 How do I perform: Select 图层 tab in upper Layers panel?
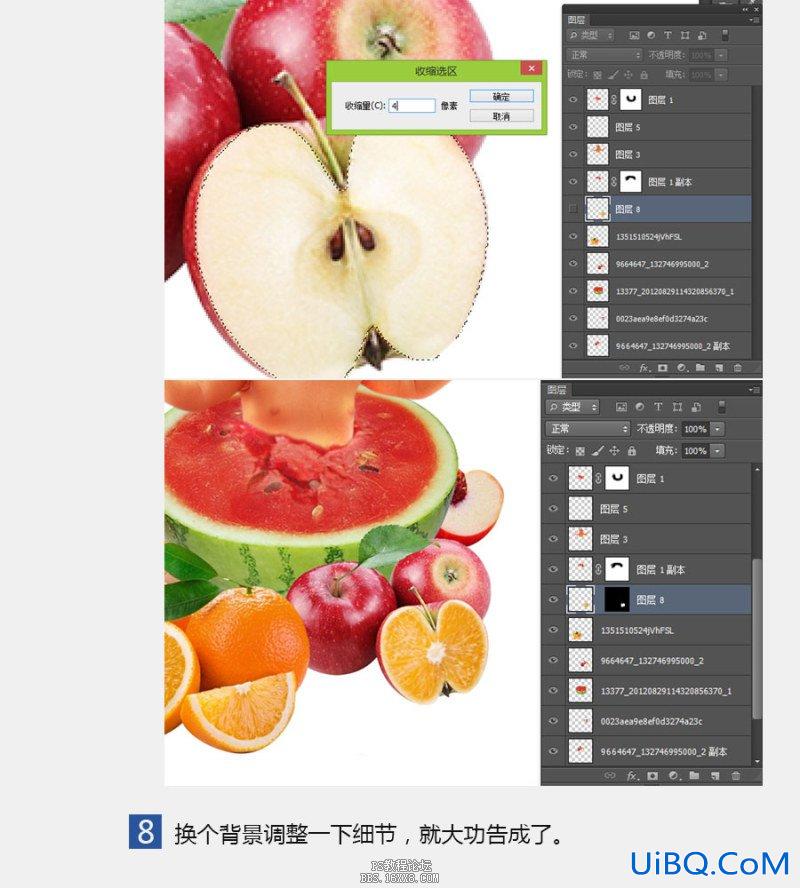[576, 20]
